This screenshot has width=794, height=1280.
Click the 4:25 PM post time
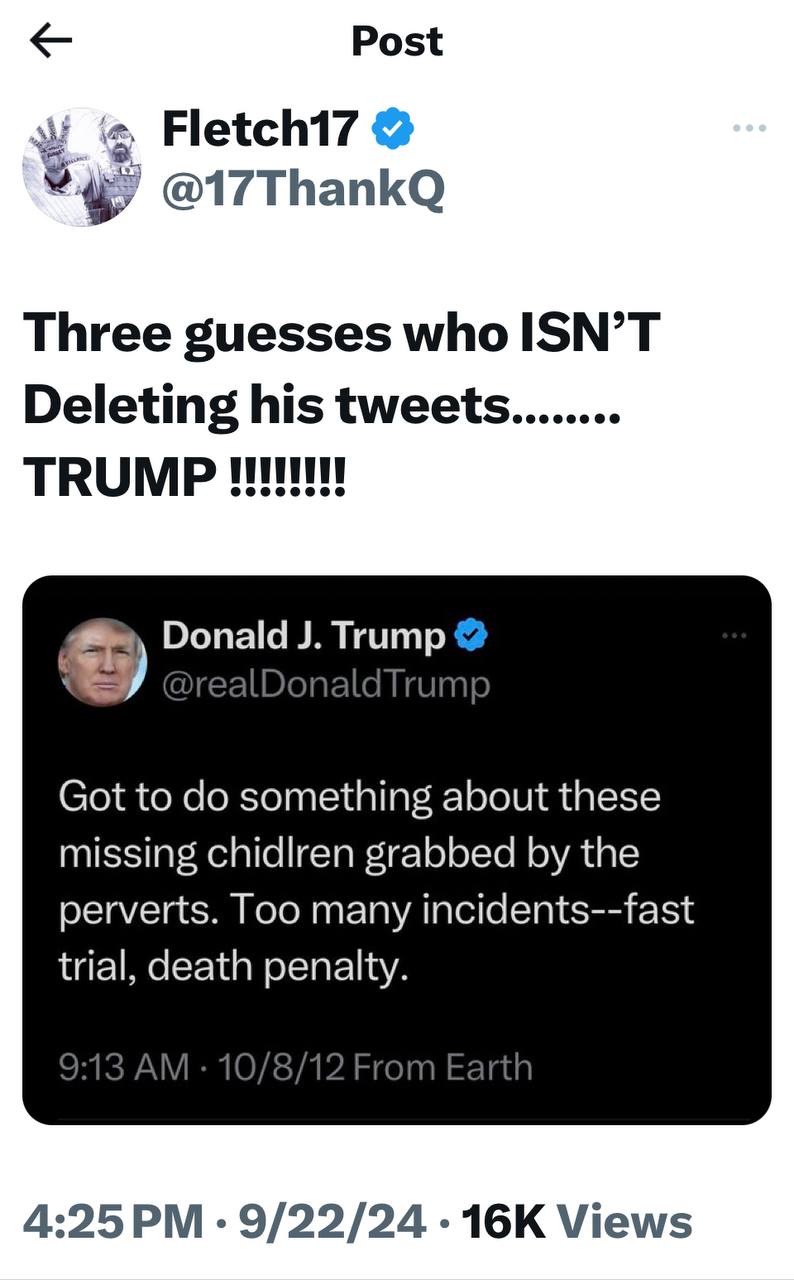pyautogui.click(x=112, y=1222)
